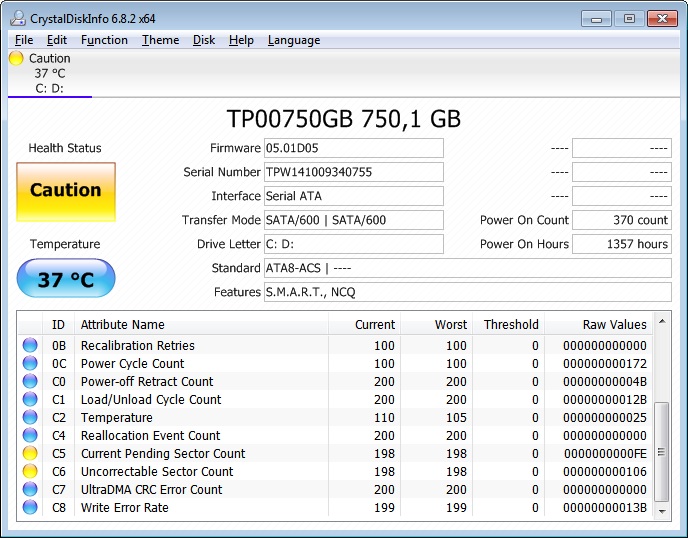Open the Disk menu
Image resolution: width=688 pixels, height=538 pixels.
204,40
